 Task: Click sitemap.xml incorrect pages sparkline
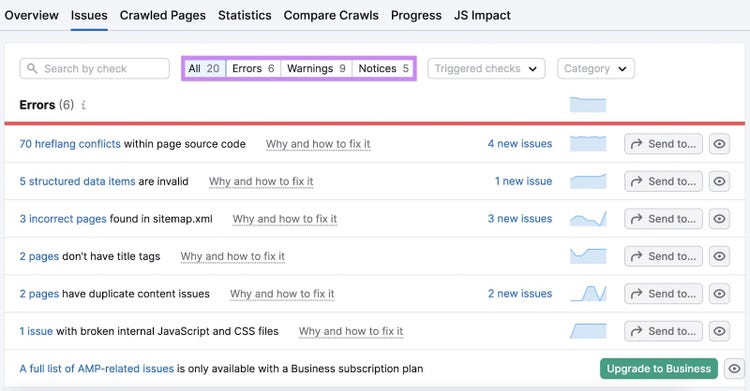pos(588,219)
